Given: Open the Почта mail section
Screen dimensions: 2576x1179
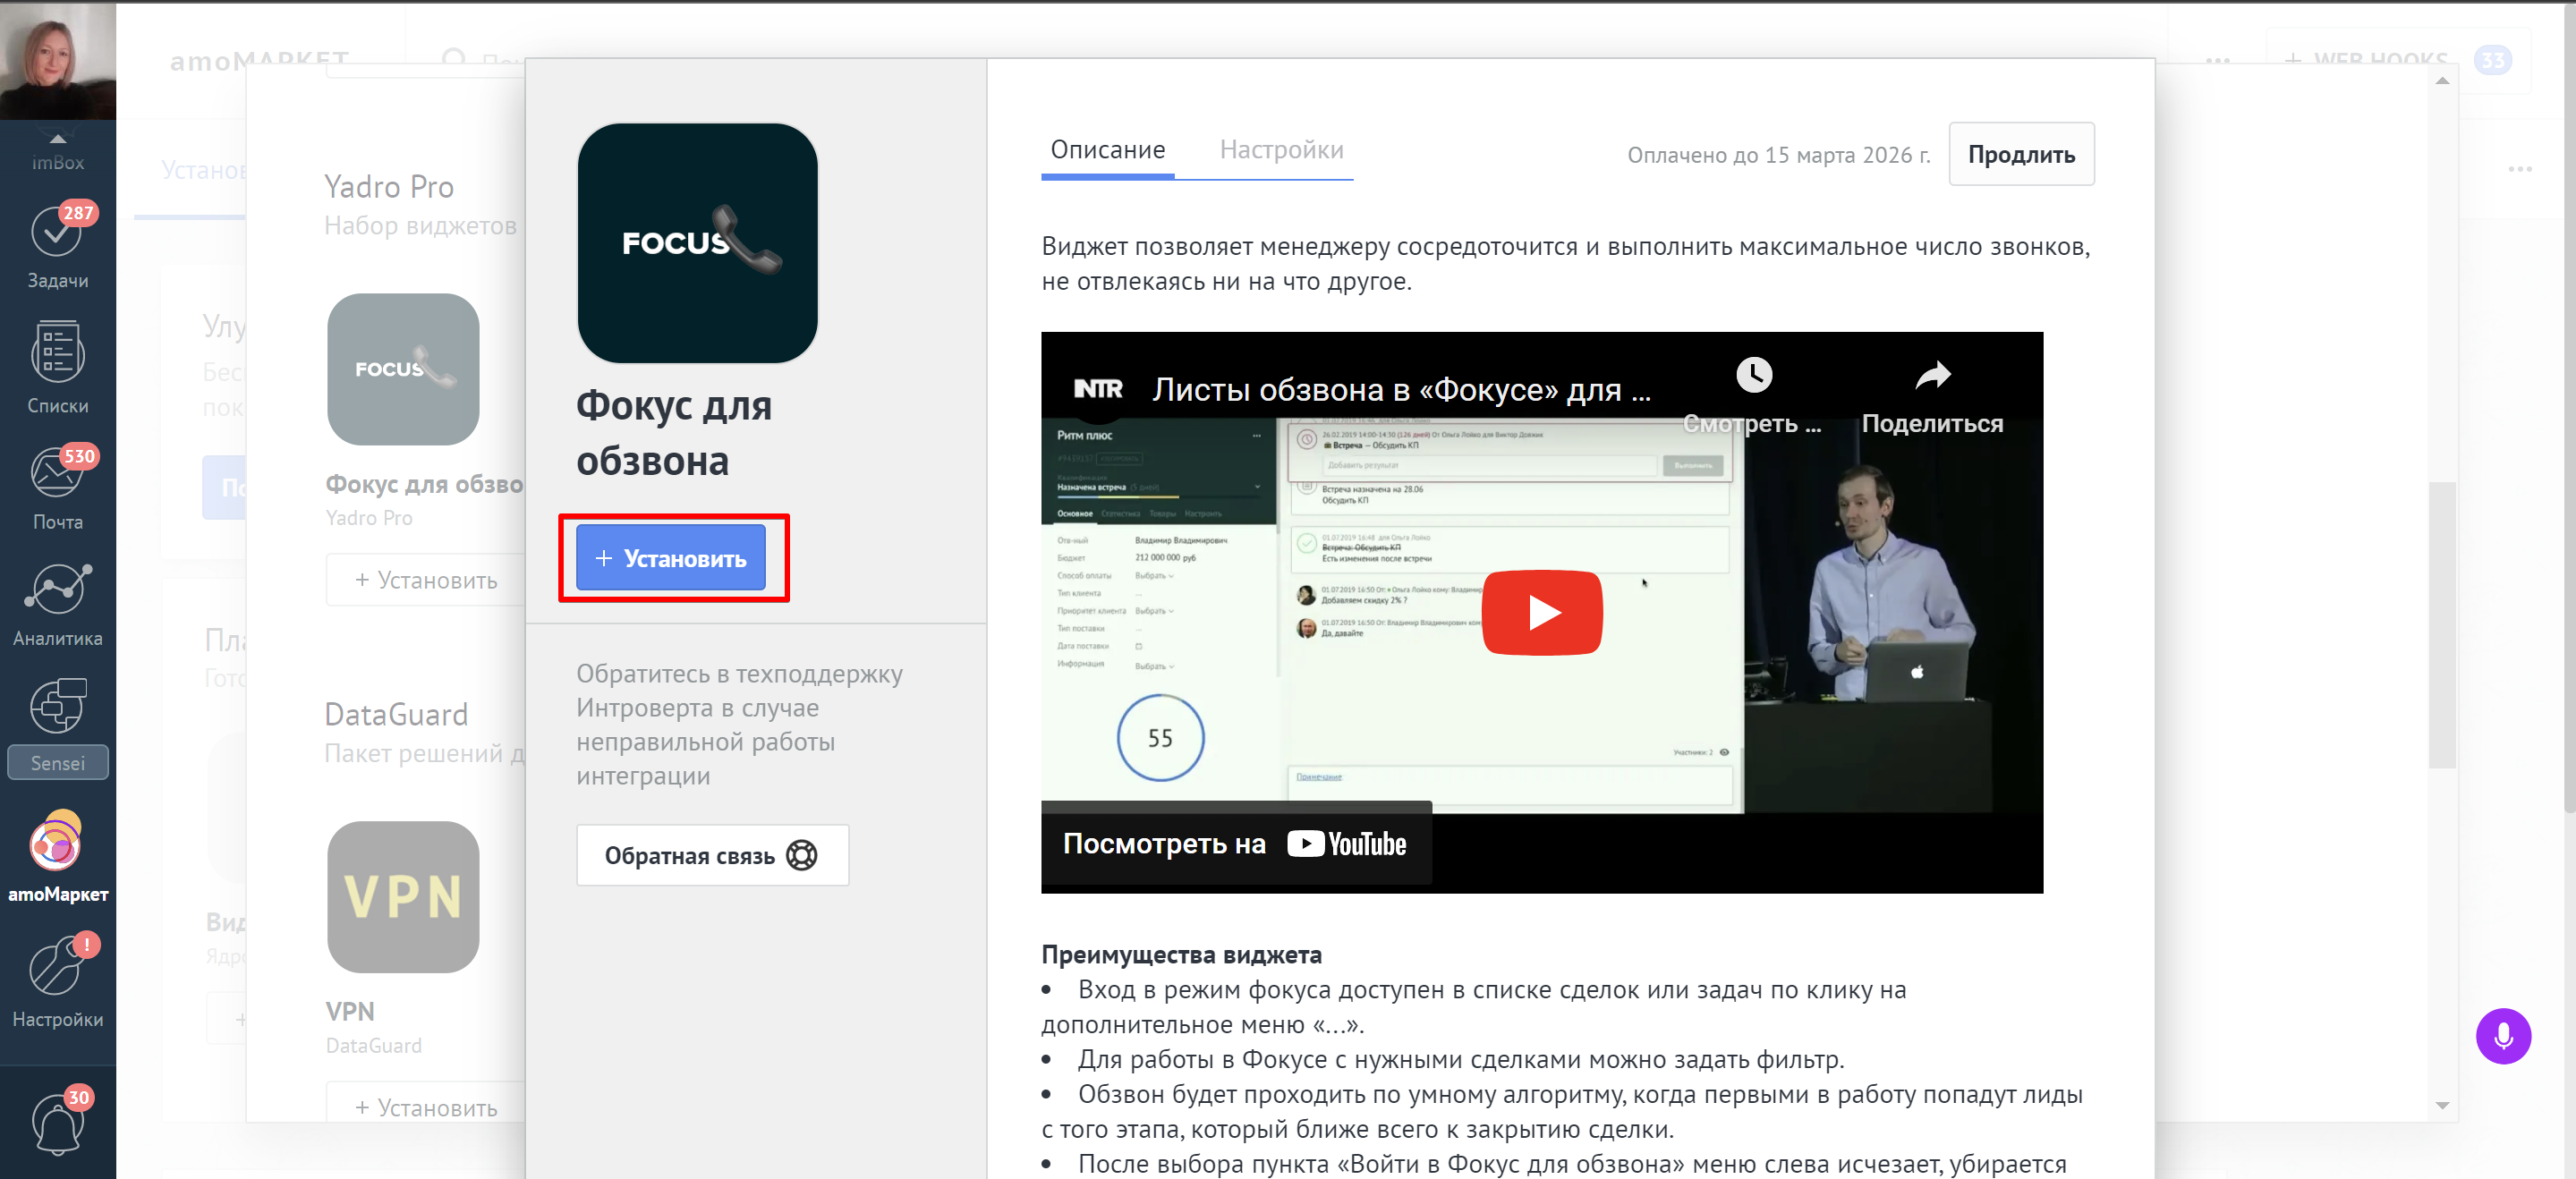Looking at the screenshot, I should click(57, 487).
